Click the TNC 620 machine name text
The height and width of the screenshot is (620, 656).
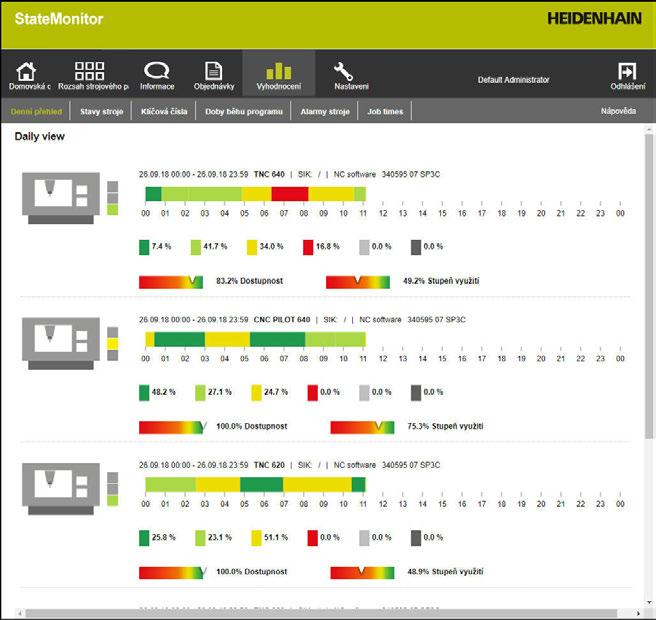point(269,465)
